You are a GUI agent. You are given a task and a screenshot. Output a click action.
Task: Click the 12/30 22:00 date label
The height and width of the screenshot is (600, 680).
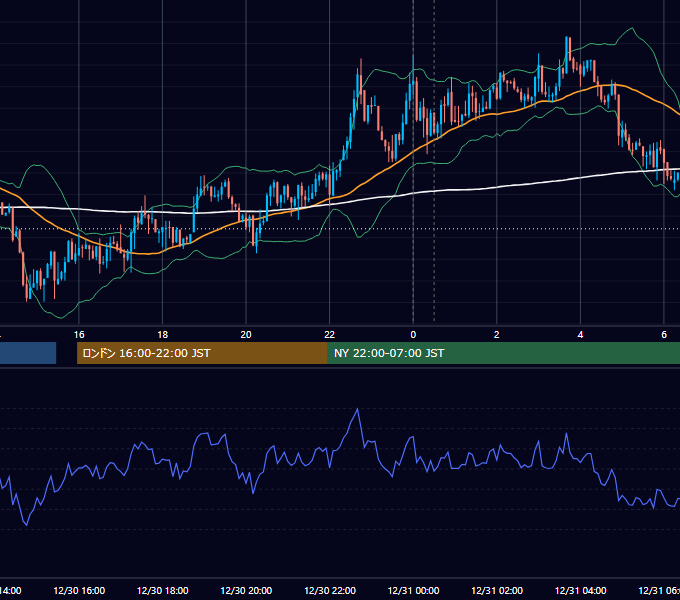pos(330,590)
